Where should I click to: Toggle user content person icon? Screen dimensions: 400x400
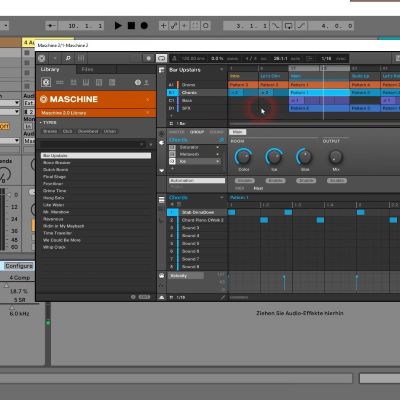click(x=146, y=82)
